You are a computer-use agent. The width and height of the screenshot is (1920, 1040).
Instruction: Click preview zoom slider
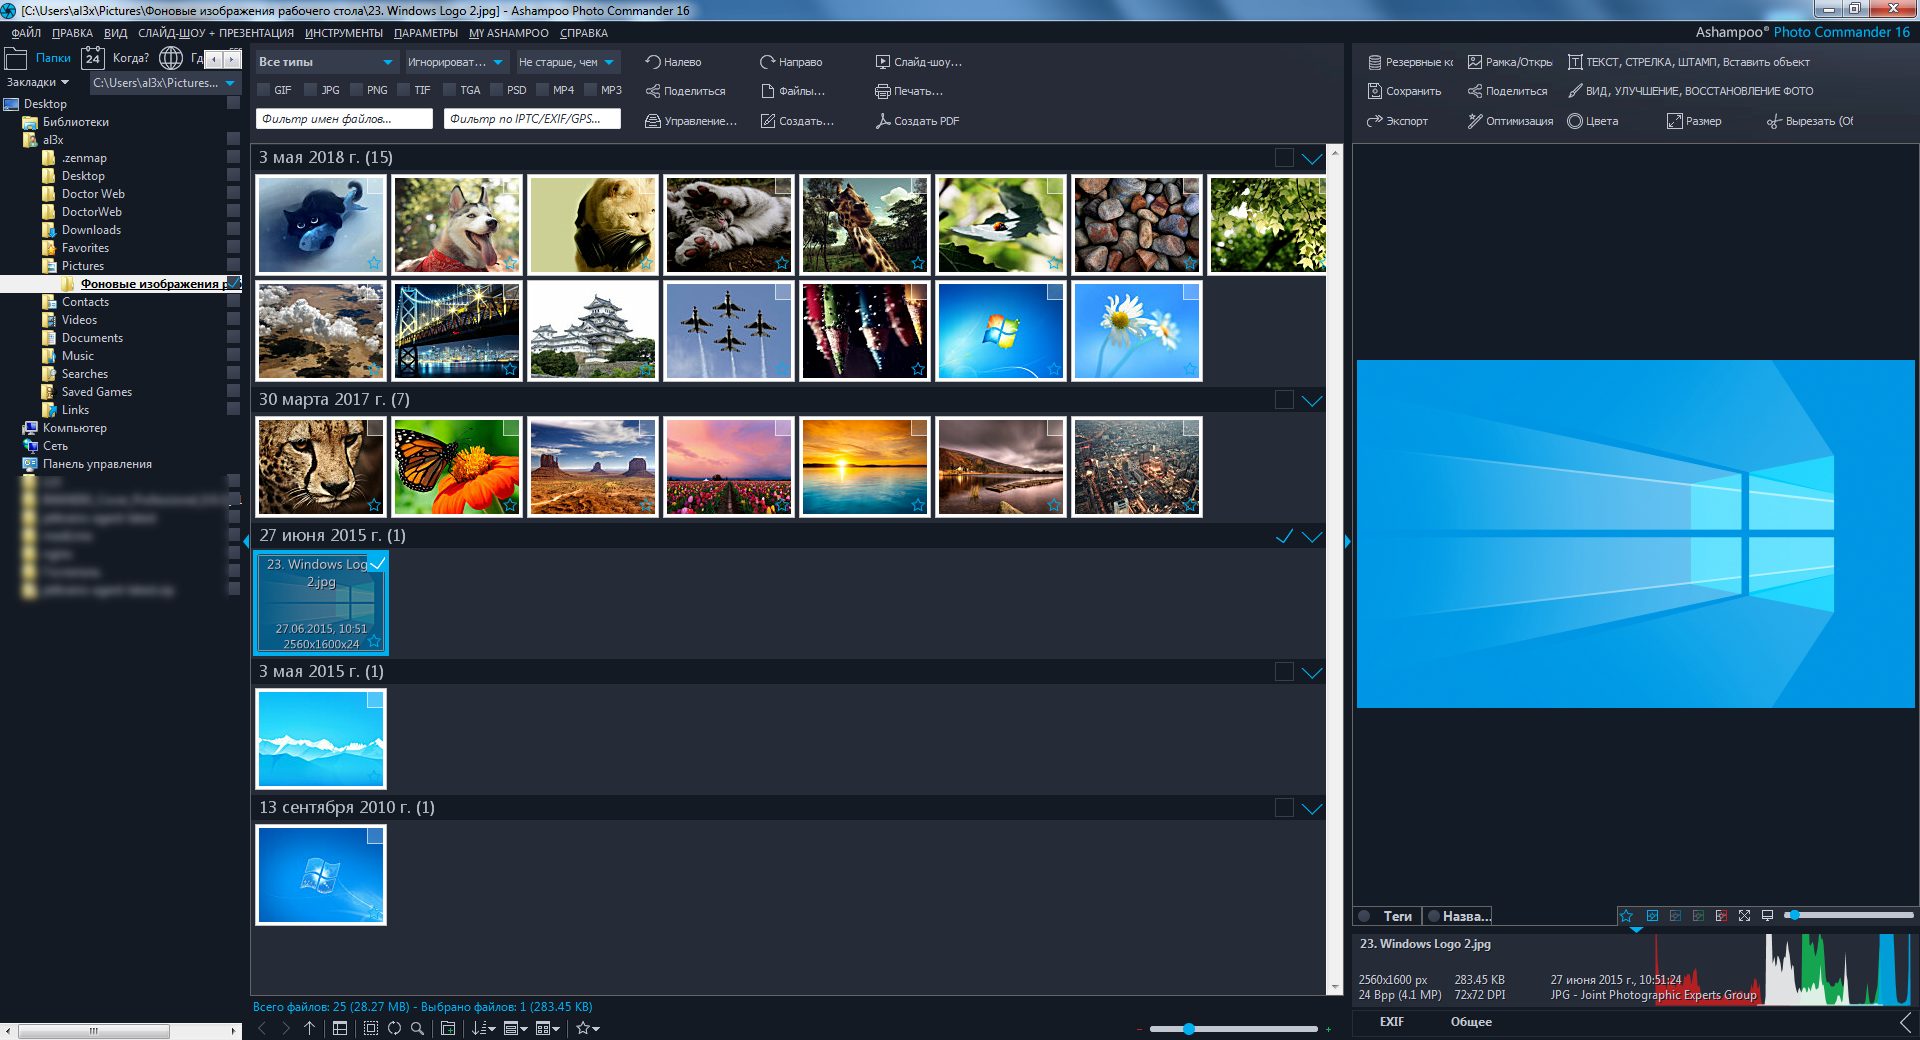tap(1849, 915)
